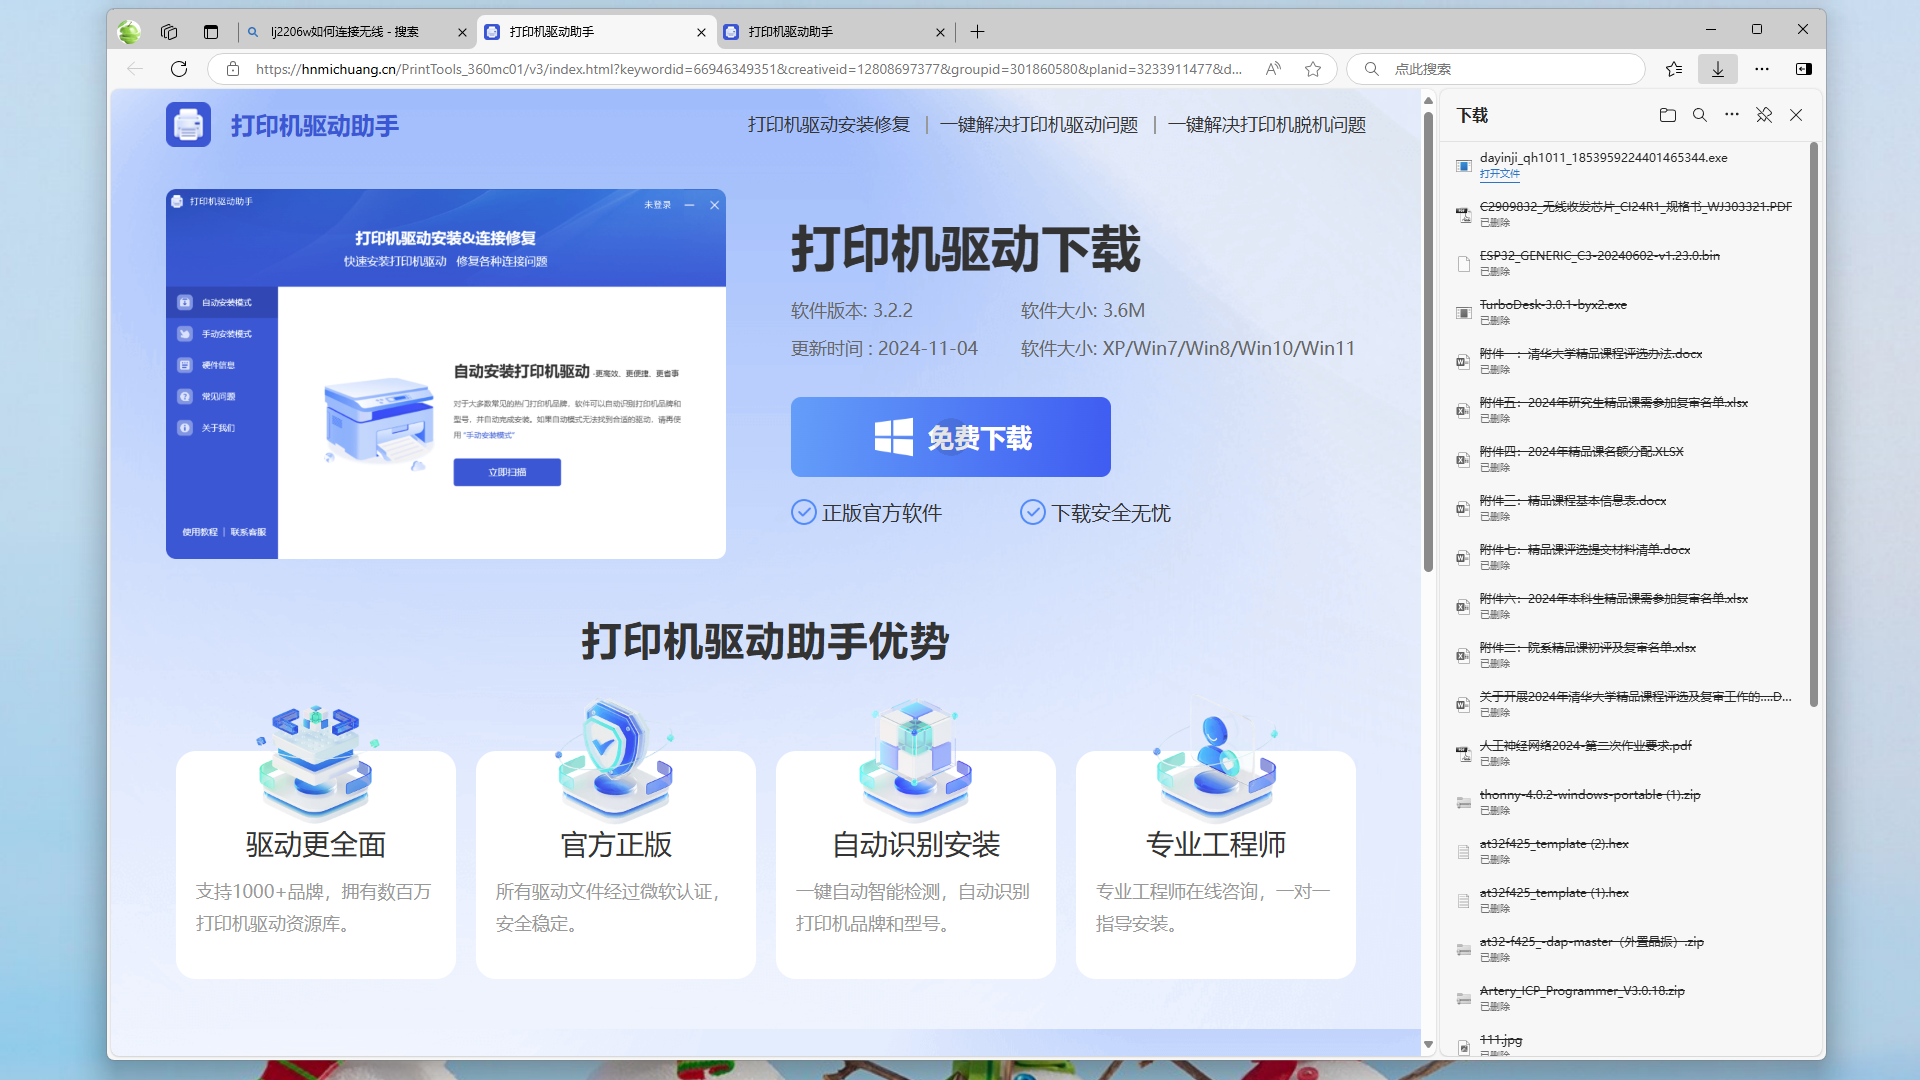The width and height of the screenshot is (1920, 1080).
Task: Click the favorites star in address bar
Action: click(1313, 69)
